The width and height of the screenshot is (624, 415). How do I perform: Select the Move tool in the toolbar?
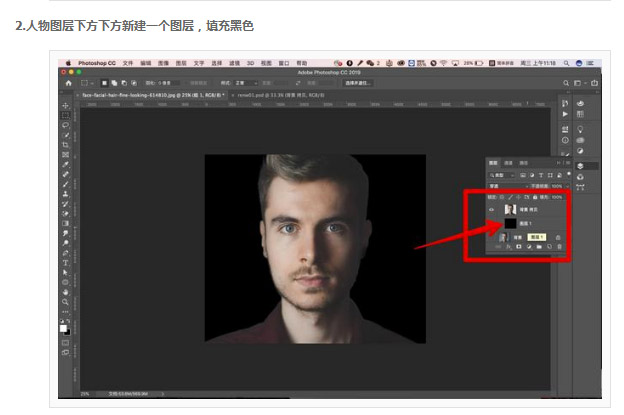[x=65, y=105]
